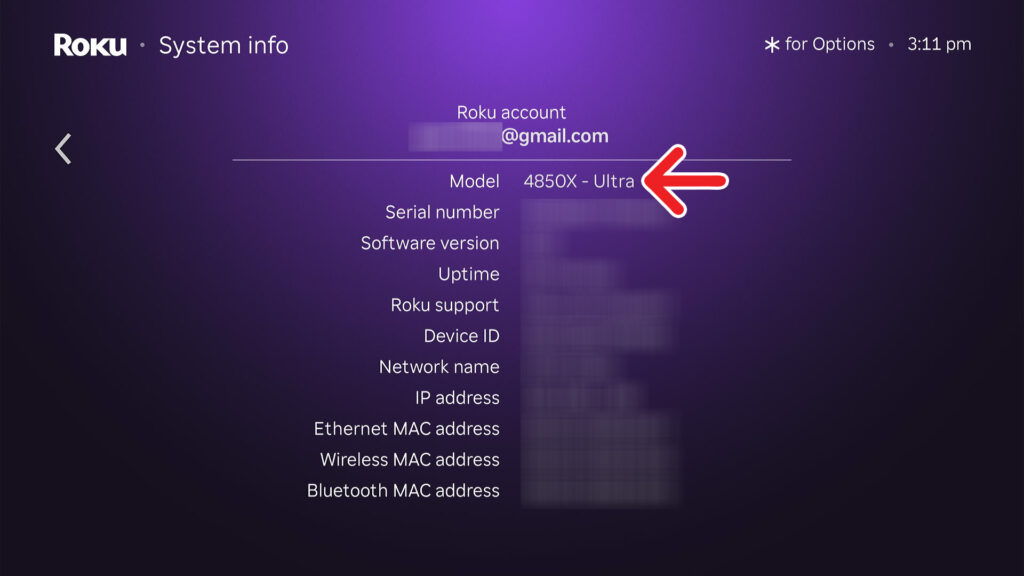This screenshot has width=1024, height=576.
Task: Click the Uptime entry
Action: coord(467,274)
